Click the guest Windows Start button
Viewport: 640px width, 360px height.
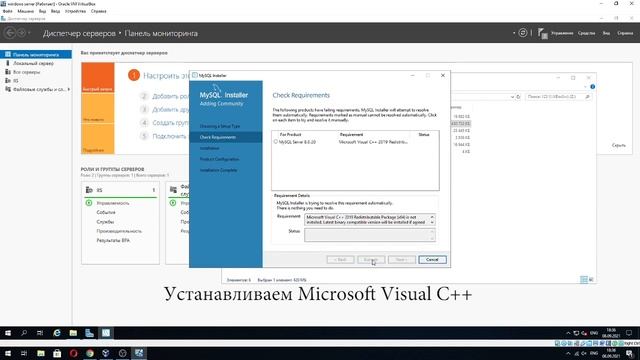click(x=7, y=333)
